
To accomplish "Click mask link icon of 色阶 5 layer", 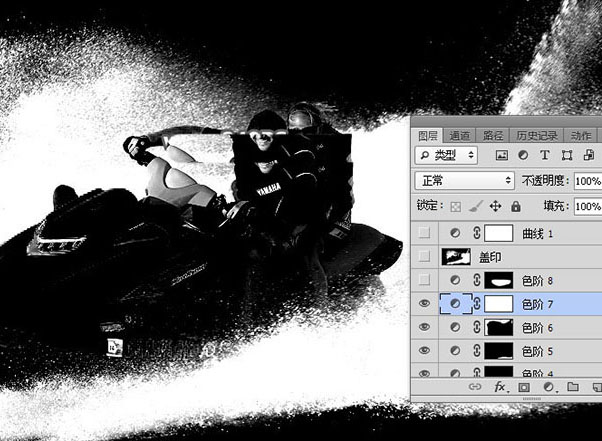I will 477,351.
